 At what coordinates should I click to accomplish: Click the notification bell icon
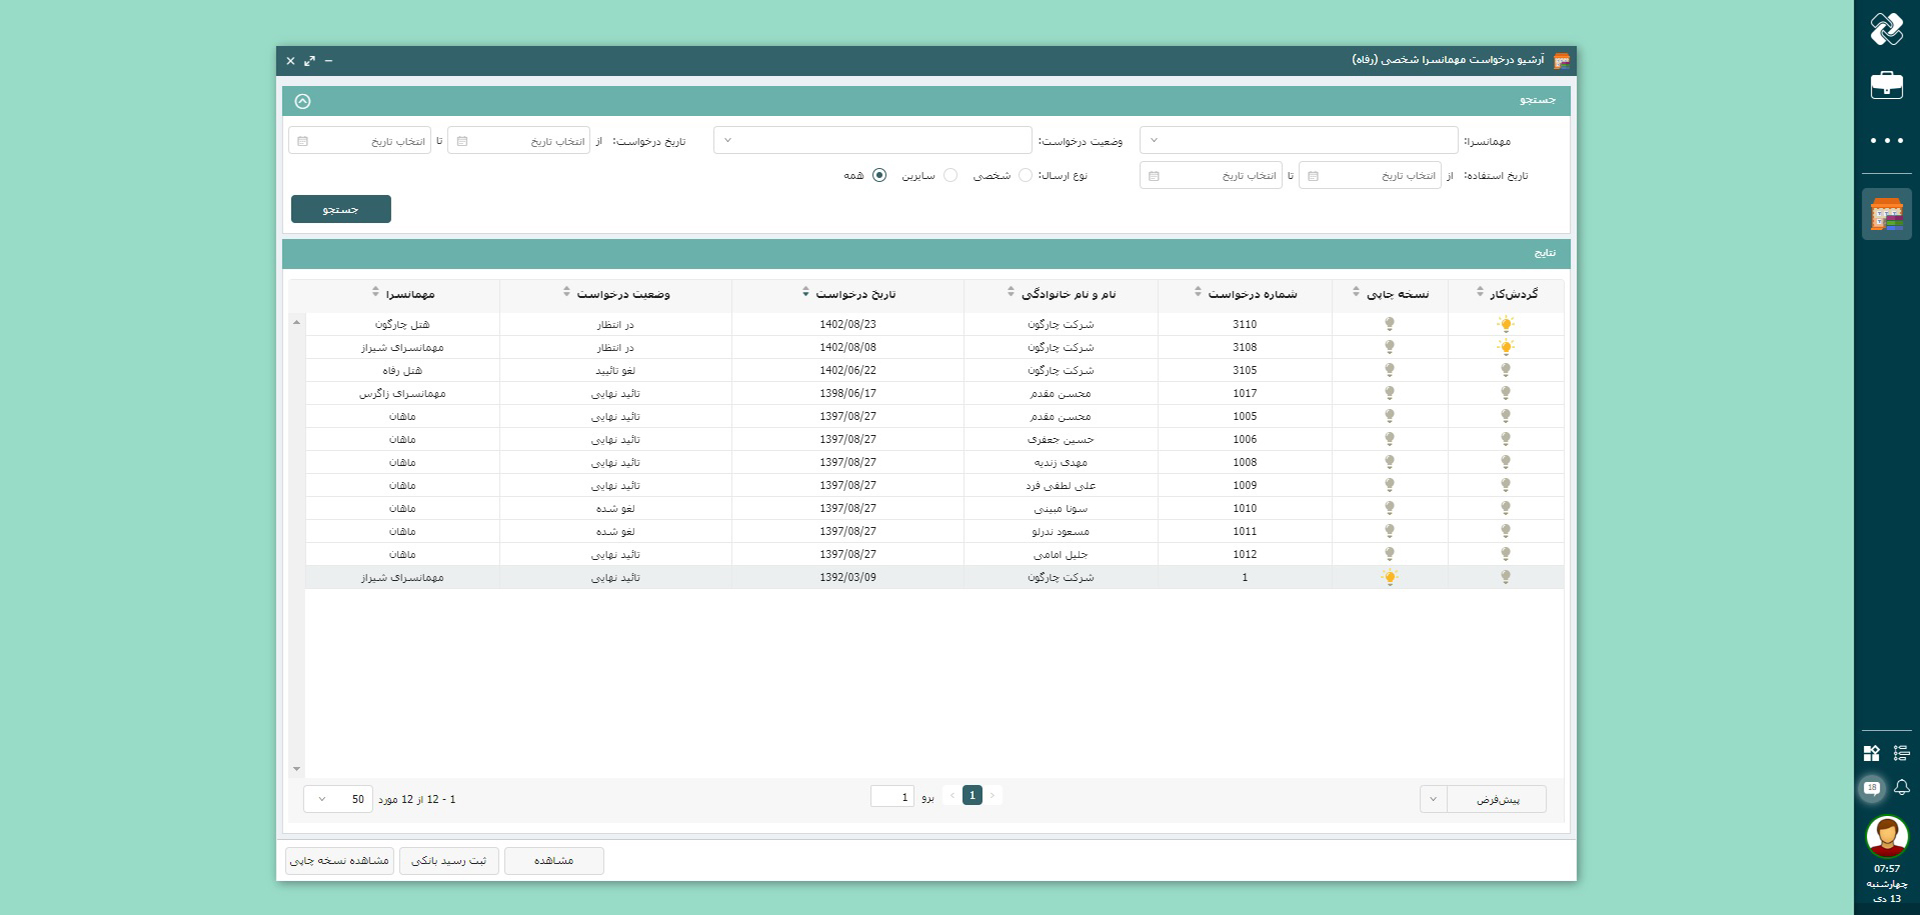[x=1901, y=788]
